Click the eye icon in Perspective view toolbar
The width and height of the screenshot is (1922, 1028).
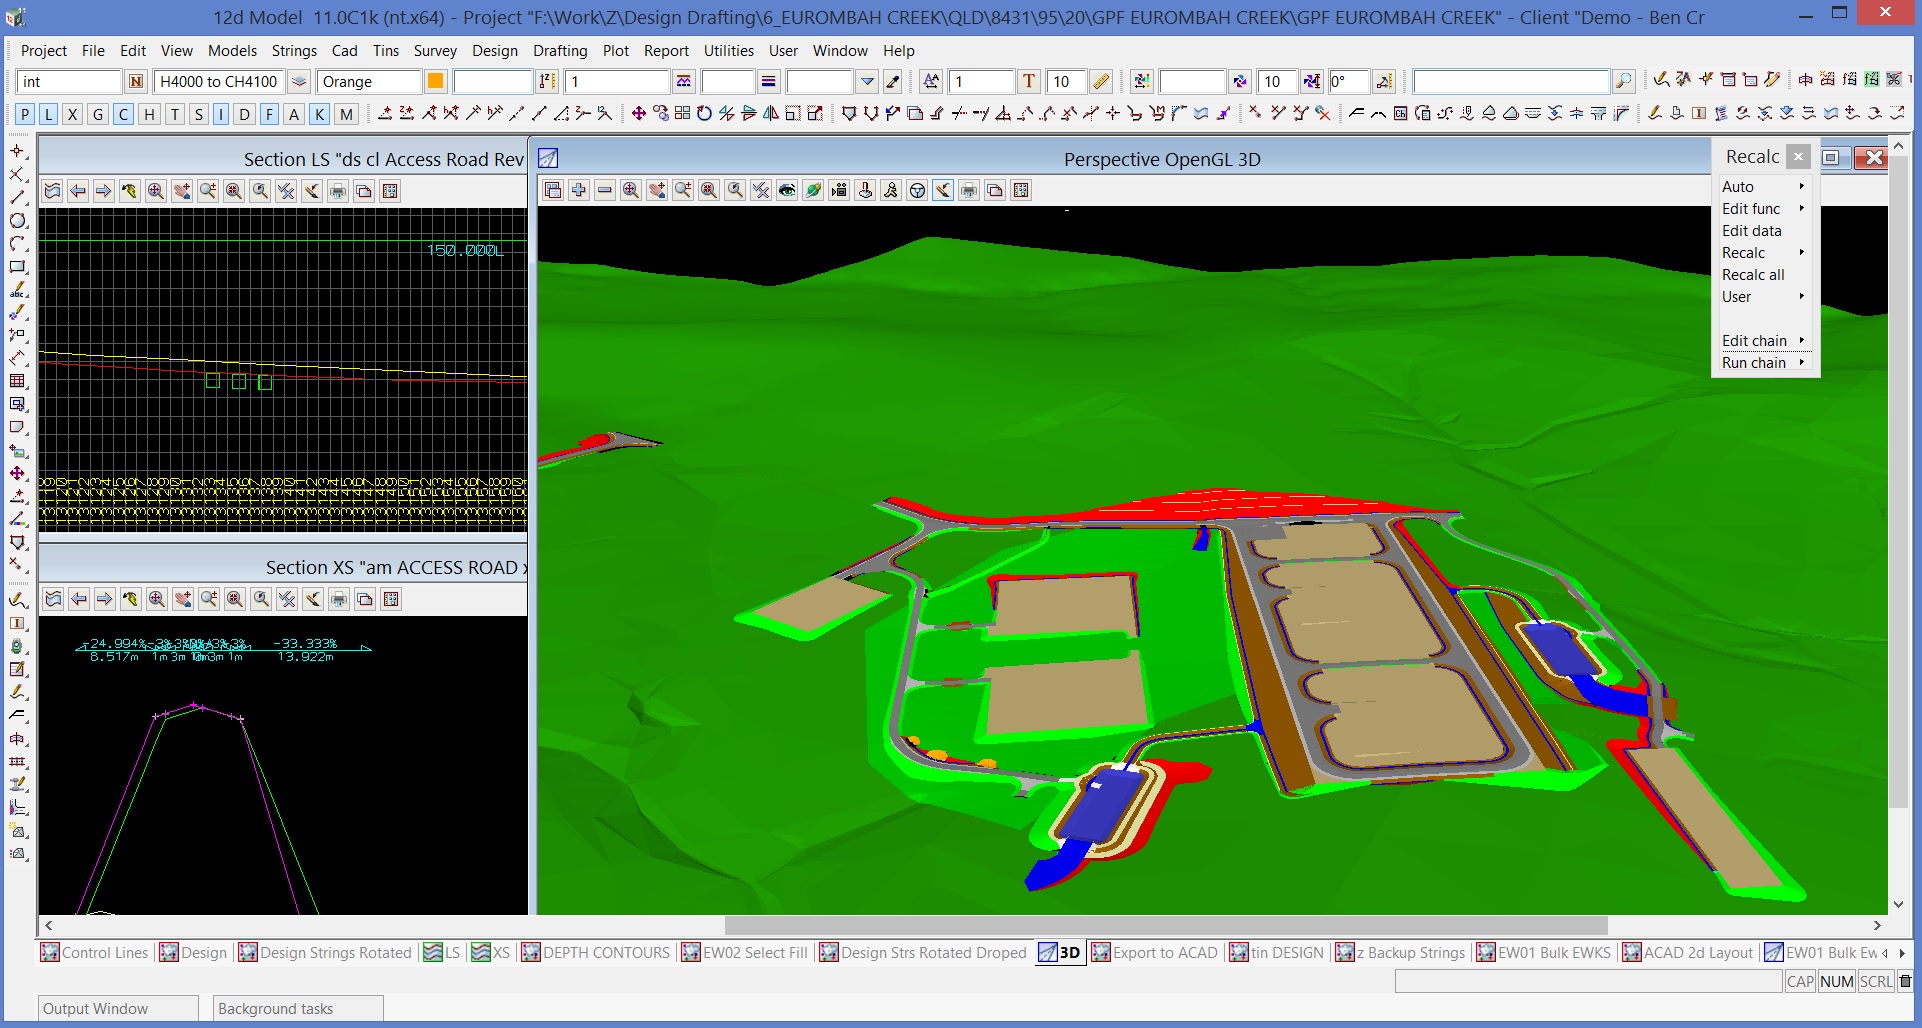point(787,191)
